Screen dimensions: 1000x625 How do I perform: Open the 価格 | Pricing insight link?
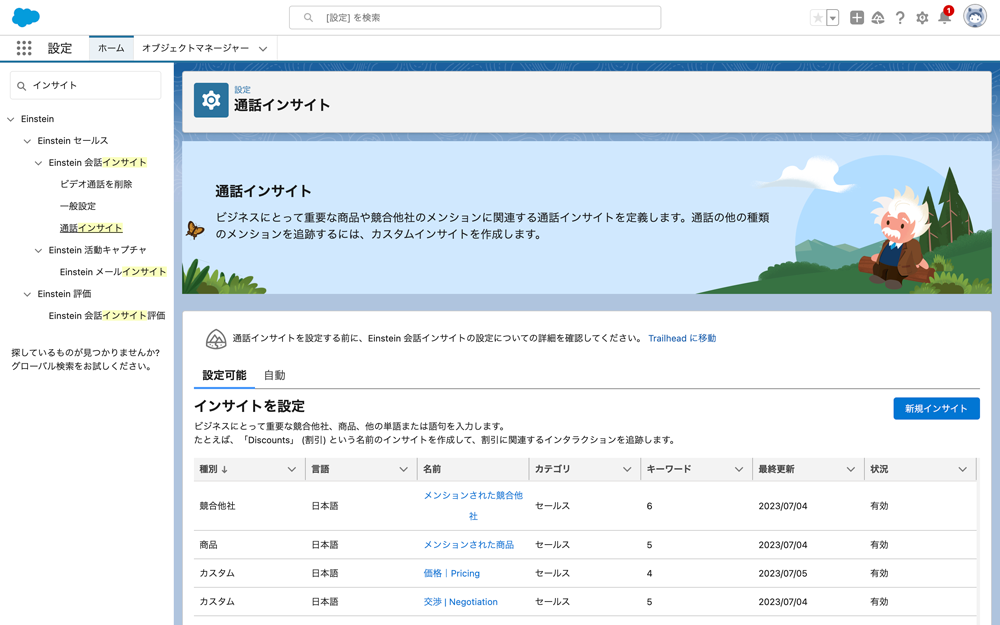pos(451,574)
